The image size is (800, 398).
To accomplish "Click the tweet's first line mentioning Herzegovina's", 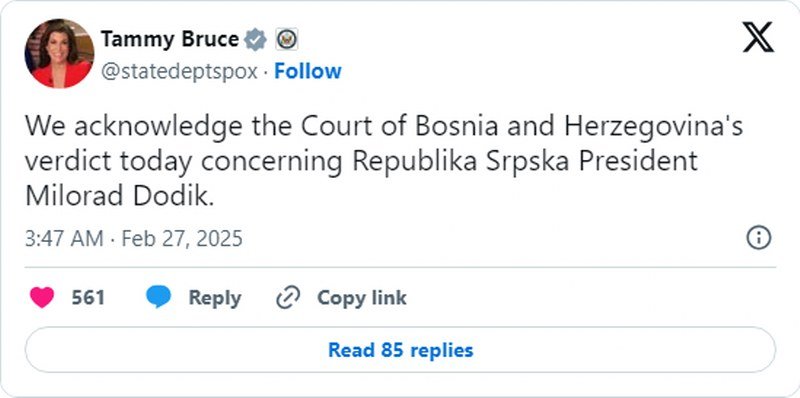I will (384, 127).
